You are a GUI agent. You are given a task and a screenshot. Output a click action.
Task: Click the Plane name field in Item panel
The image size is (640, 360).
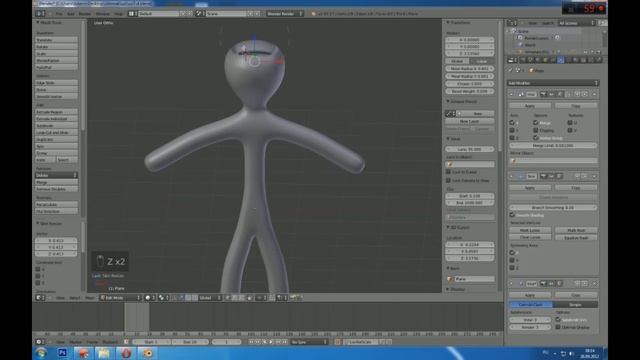pyautogui.click(x=473, y=279)
